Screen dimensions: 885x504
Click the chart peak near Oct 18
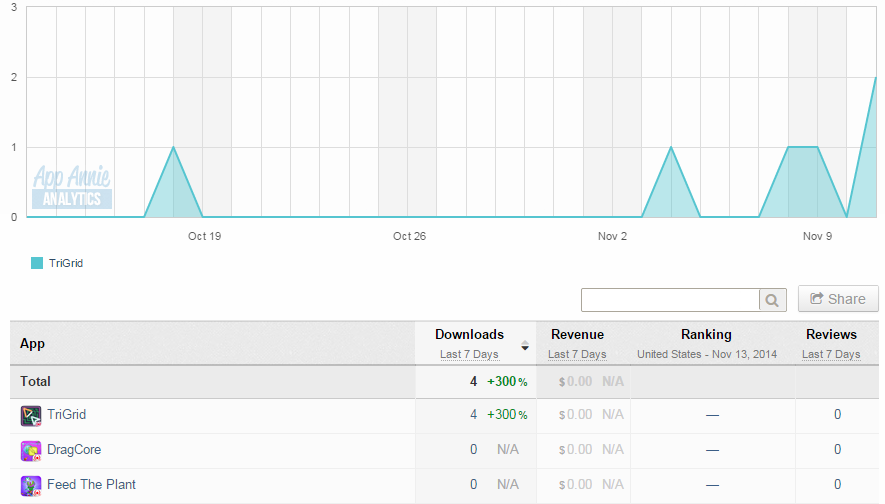coord(173,147)
